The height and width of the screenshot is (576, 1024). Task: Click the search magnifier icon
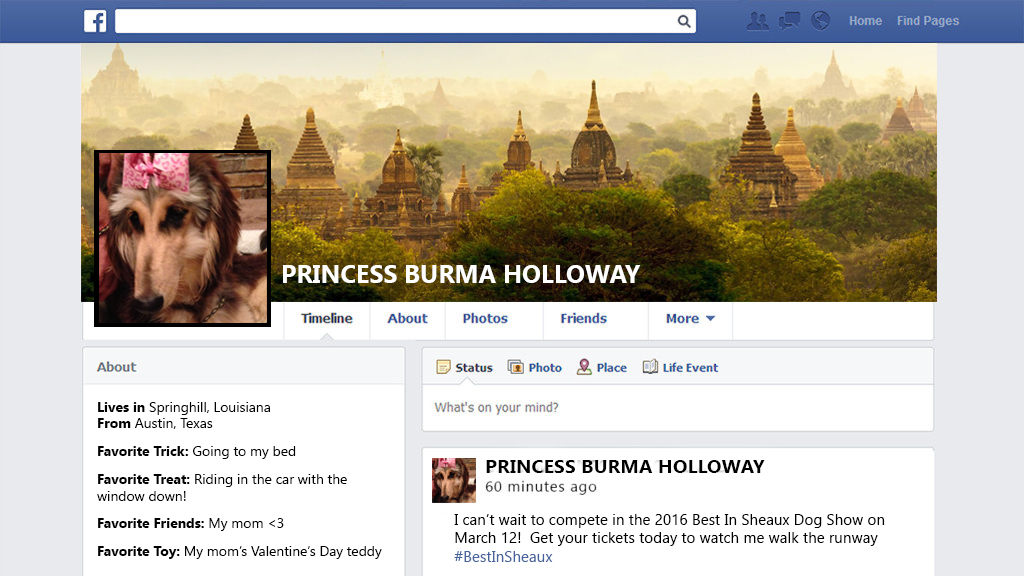click(x=684, y=21)
